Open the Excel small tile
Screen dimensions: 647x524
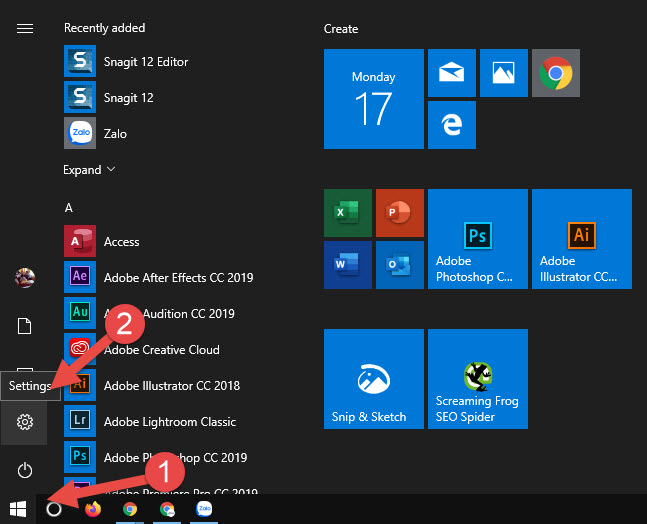[347, 213]
